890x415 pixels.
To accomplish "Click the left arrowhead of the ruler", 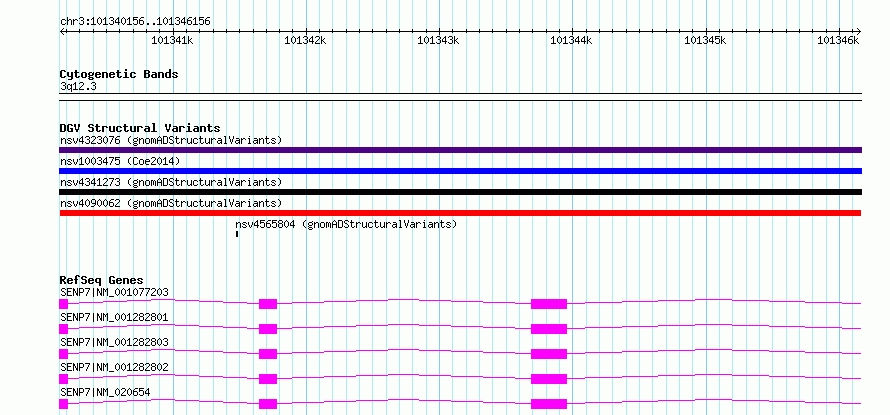I will 62,31.
